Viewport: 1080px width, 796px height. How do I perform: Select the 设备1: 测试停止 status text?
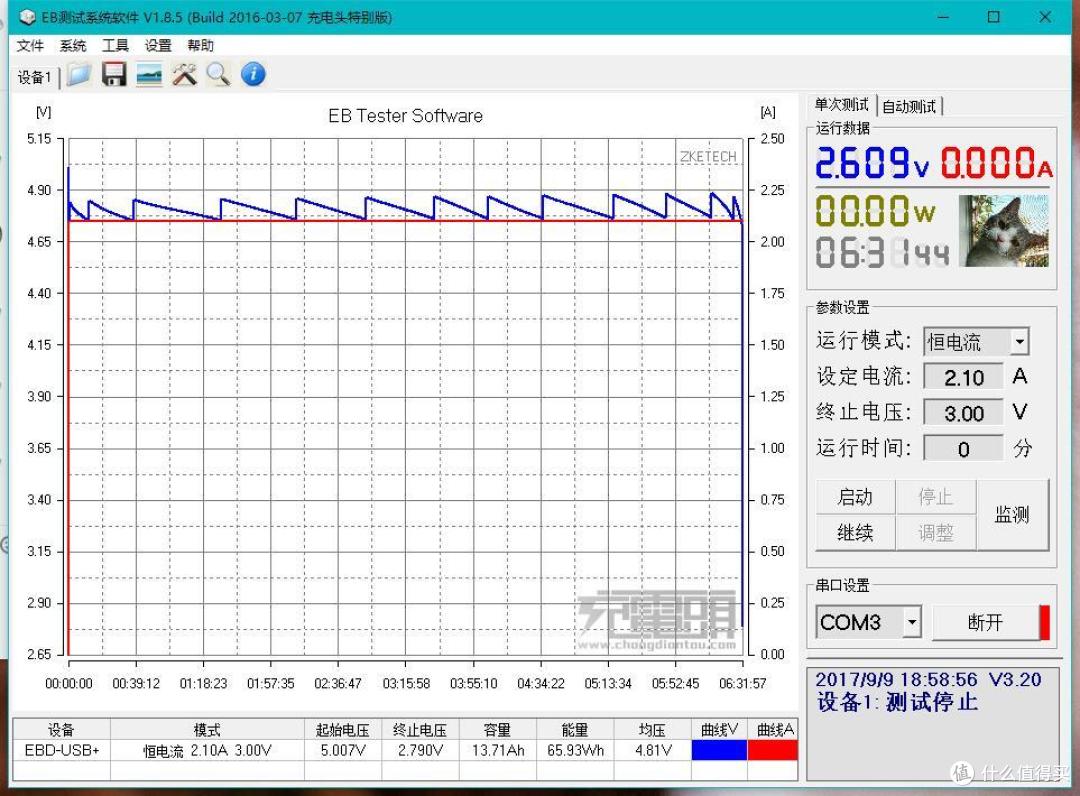pyautogui.click(x=897, y=703)
